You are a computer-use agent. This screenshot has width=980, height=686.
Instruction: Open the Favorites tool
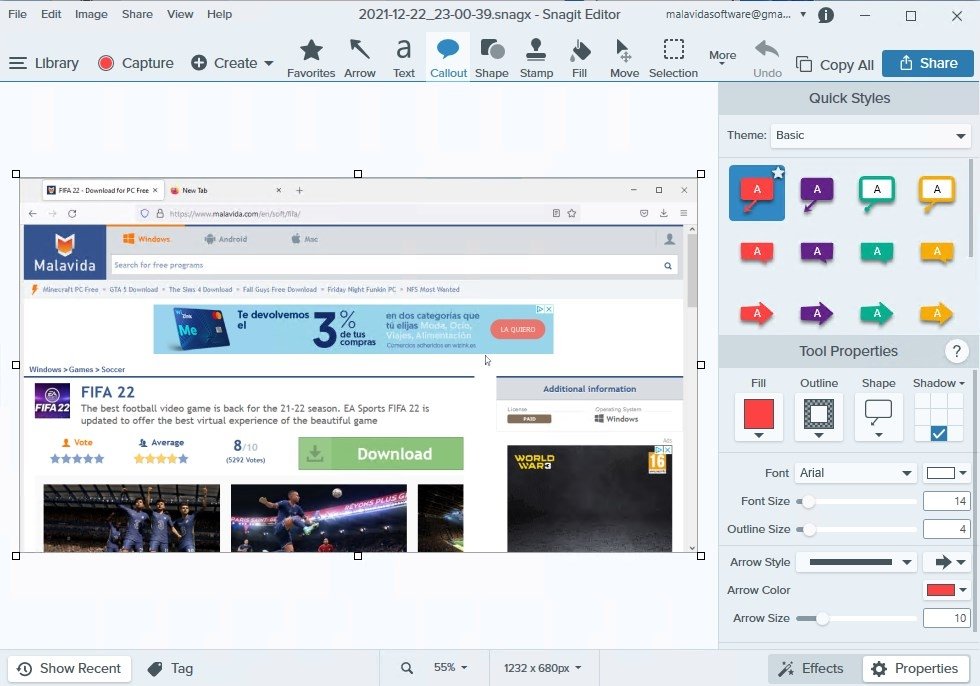click(x=311, y=58)
